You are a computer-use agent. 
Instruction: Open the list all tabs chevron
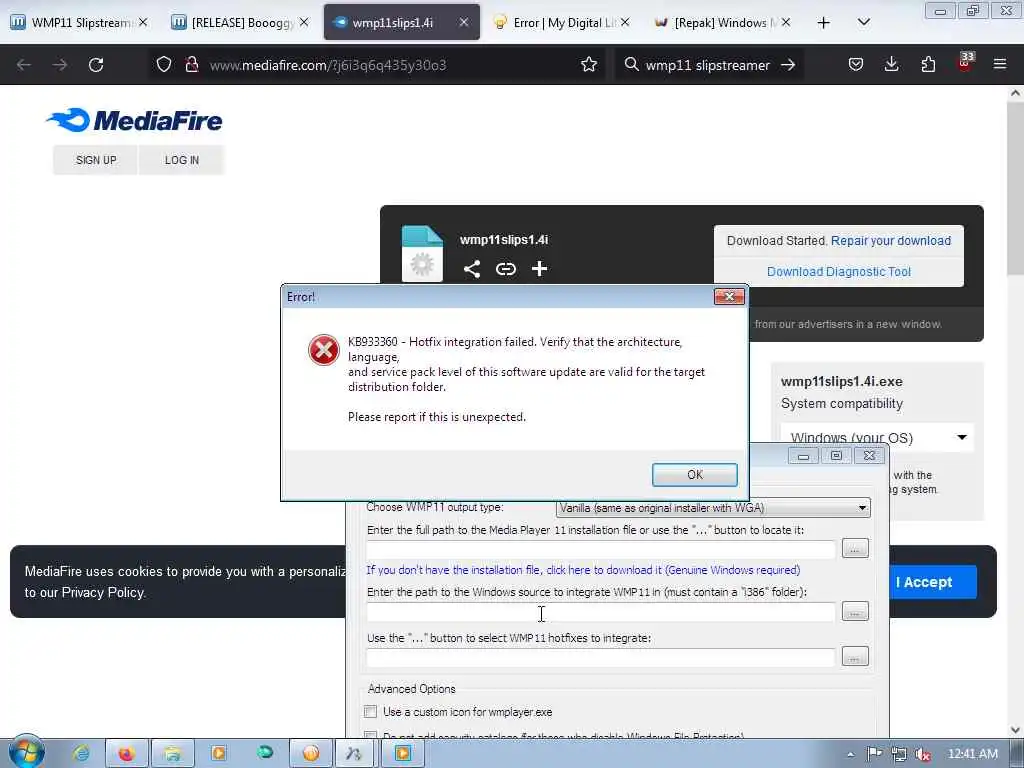point(863,23)
